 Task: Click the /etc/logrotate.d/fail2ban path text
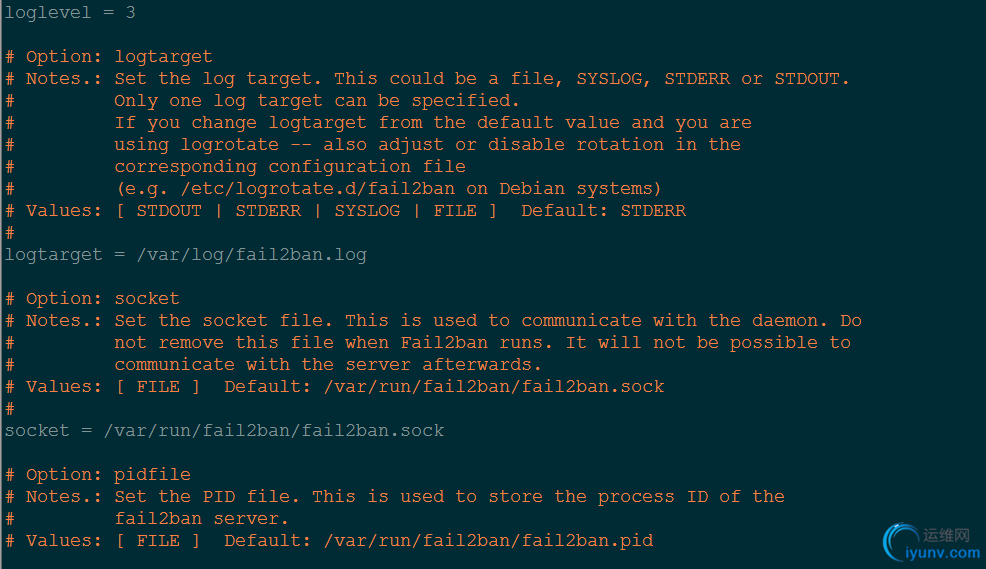[318, 189]
